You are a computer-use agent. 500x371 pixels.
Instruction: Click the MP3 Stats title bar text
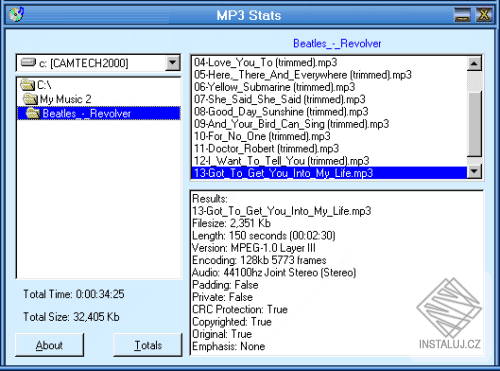coord(249,15)
